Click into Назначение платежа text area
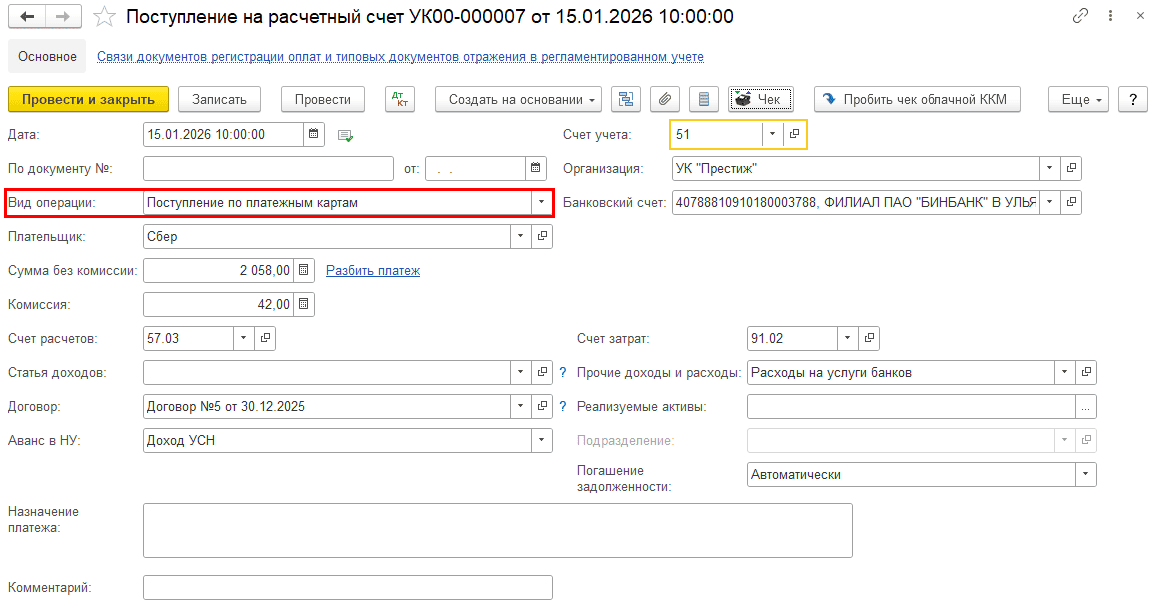 pos(497,529)
